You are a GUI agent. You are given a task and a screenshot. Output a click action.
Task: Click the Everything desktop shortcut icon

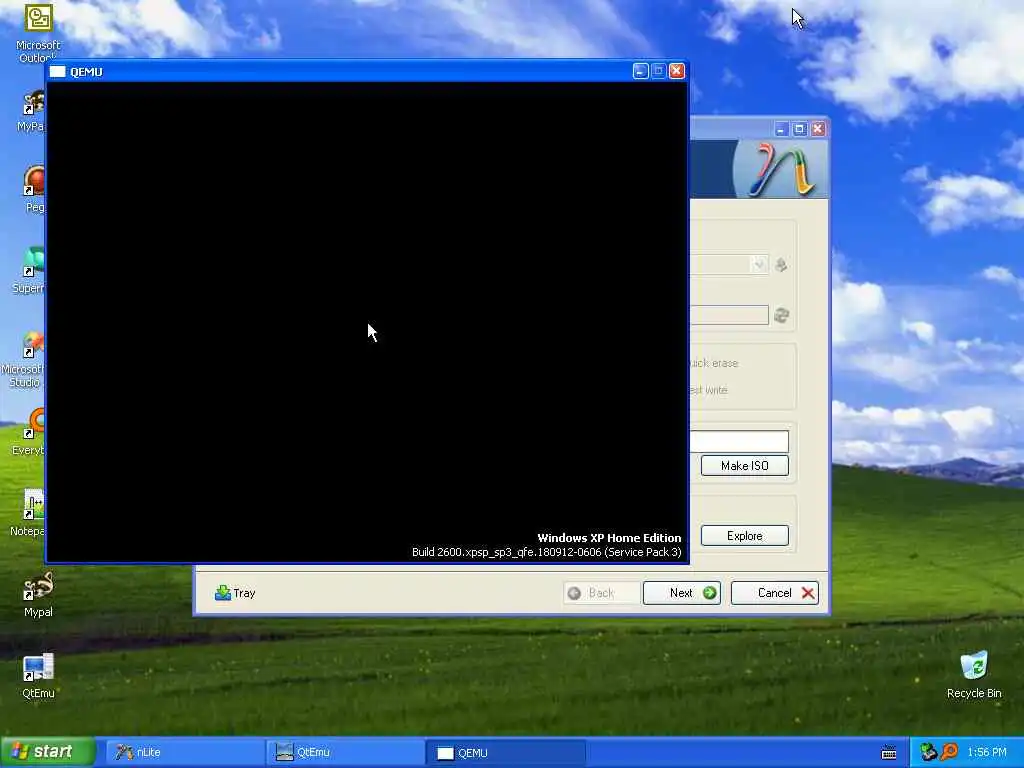click(x=34, y=424)
